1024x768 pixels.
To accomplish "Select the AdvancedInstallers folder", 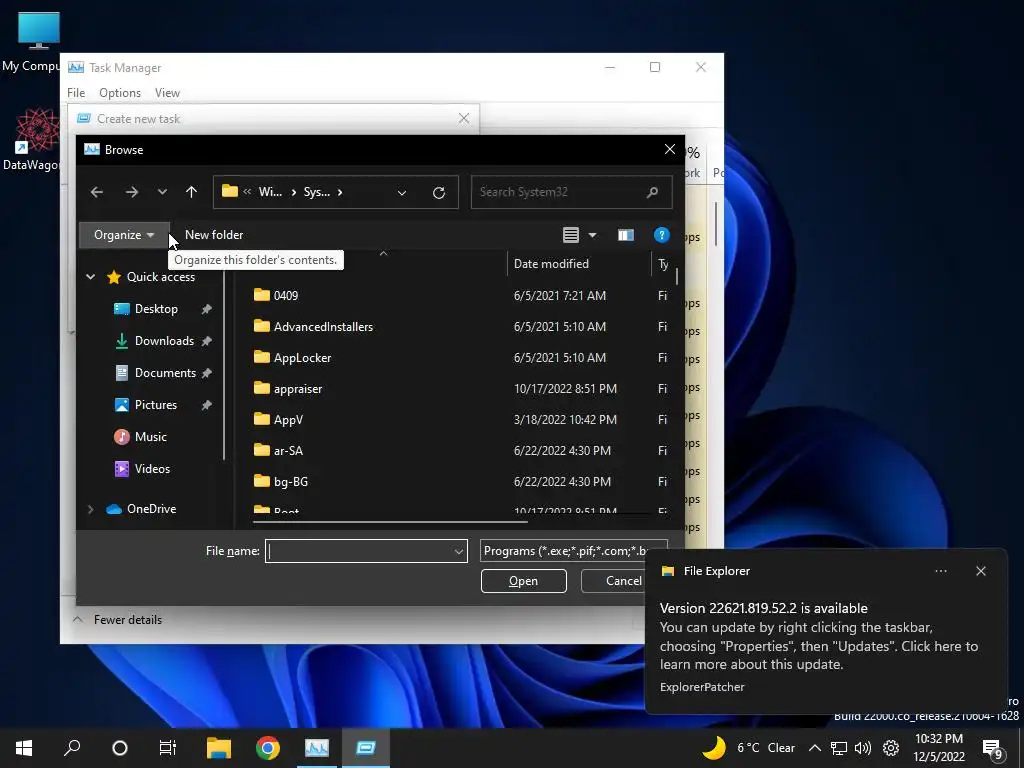I will tap(323, 327).
